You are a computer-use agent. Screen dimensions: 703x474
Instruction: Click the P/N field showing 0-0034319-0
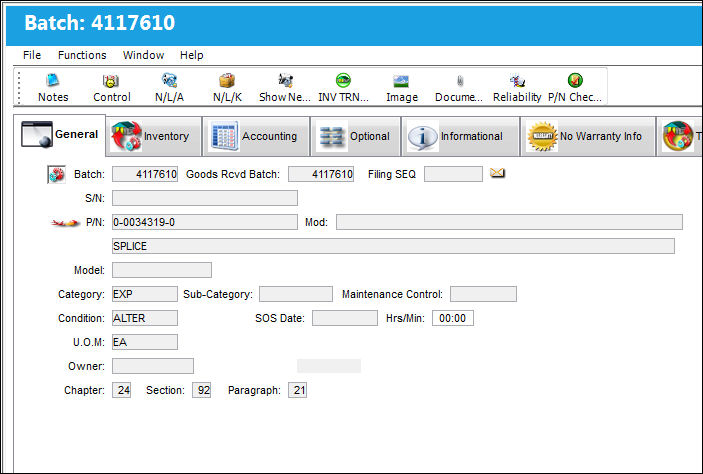(x=205, y=222)
